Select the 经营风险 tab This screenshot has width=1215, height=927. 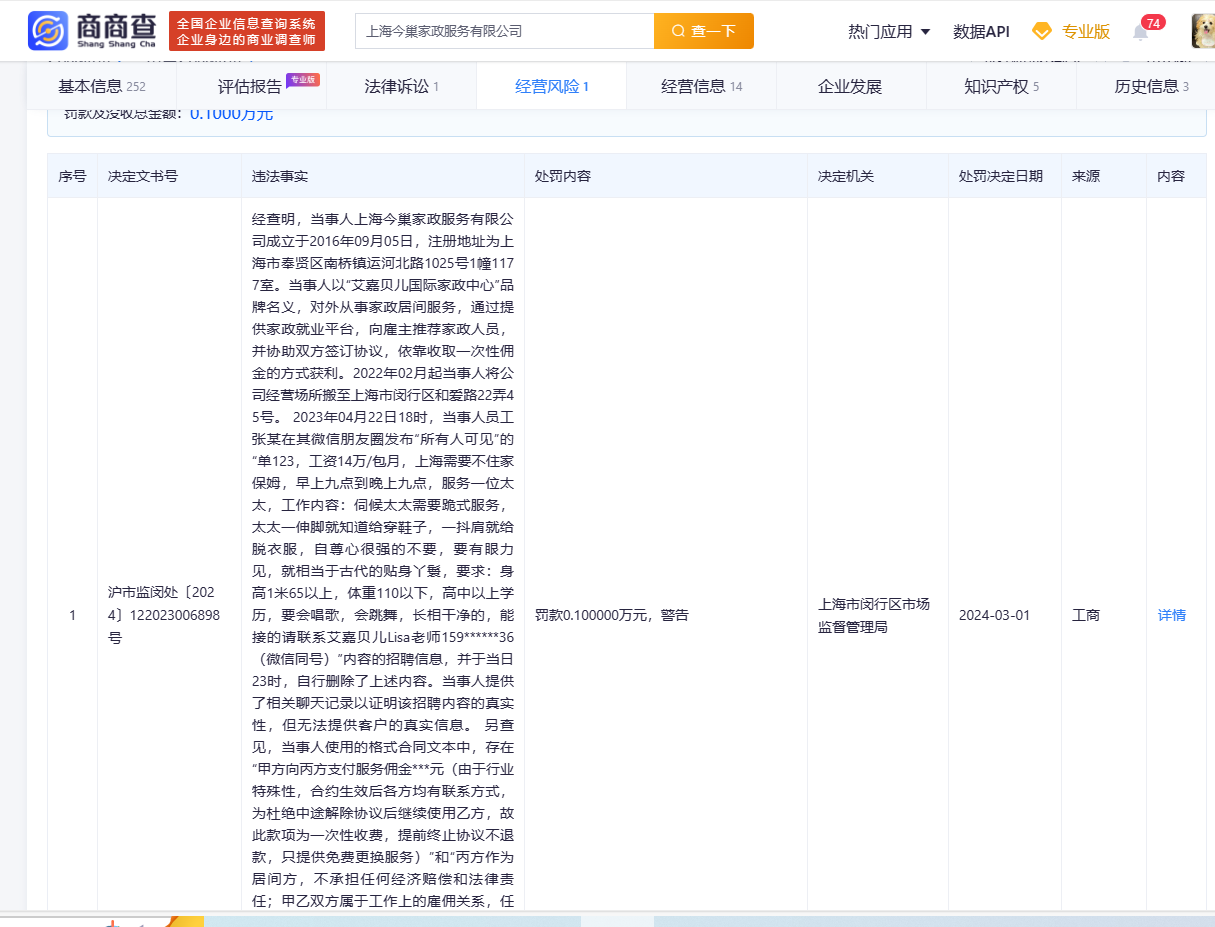click(x=551, y=86)
